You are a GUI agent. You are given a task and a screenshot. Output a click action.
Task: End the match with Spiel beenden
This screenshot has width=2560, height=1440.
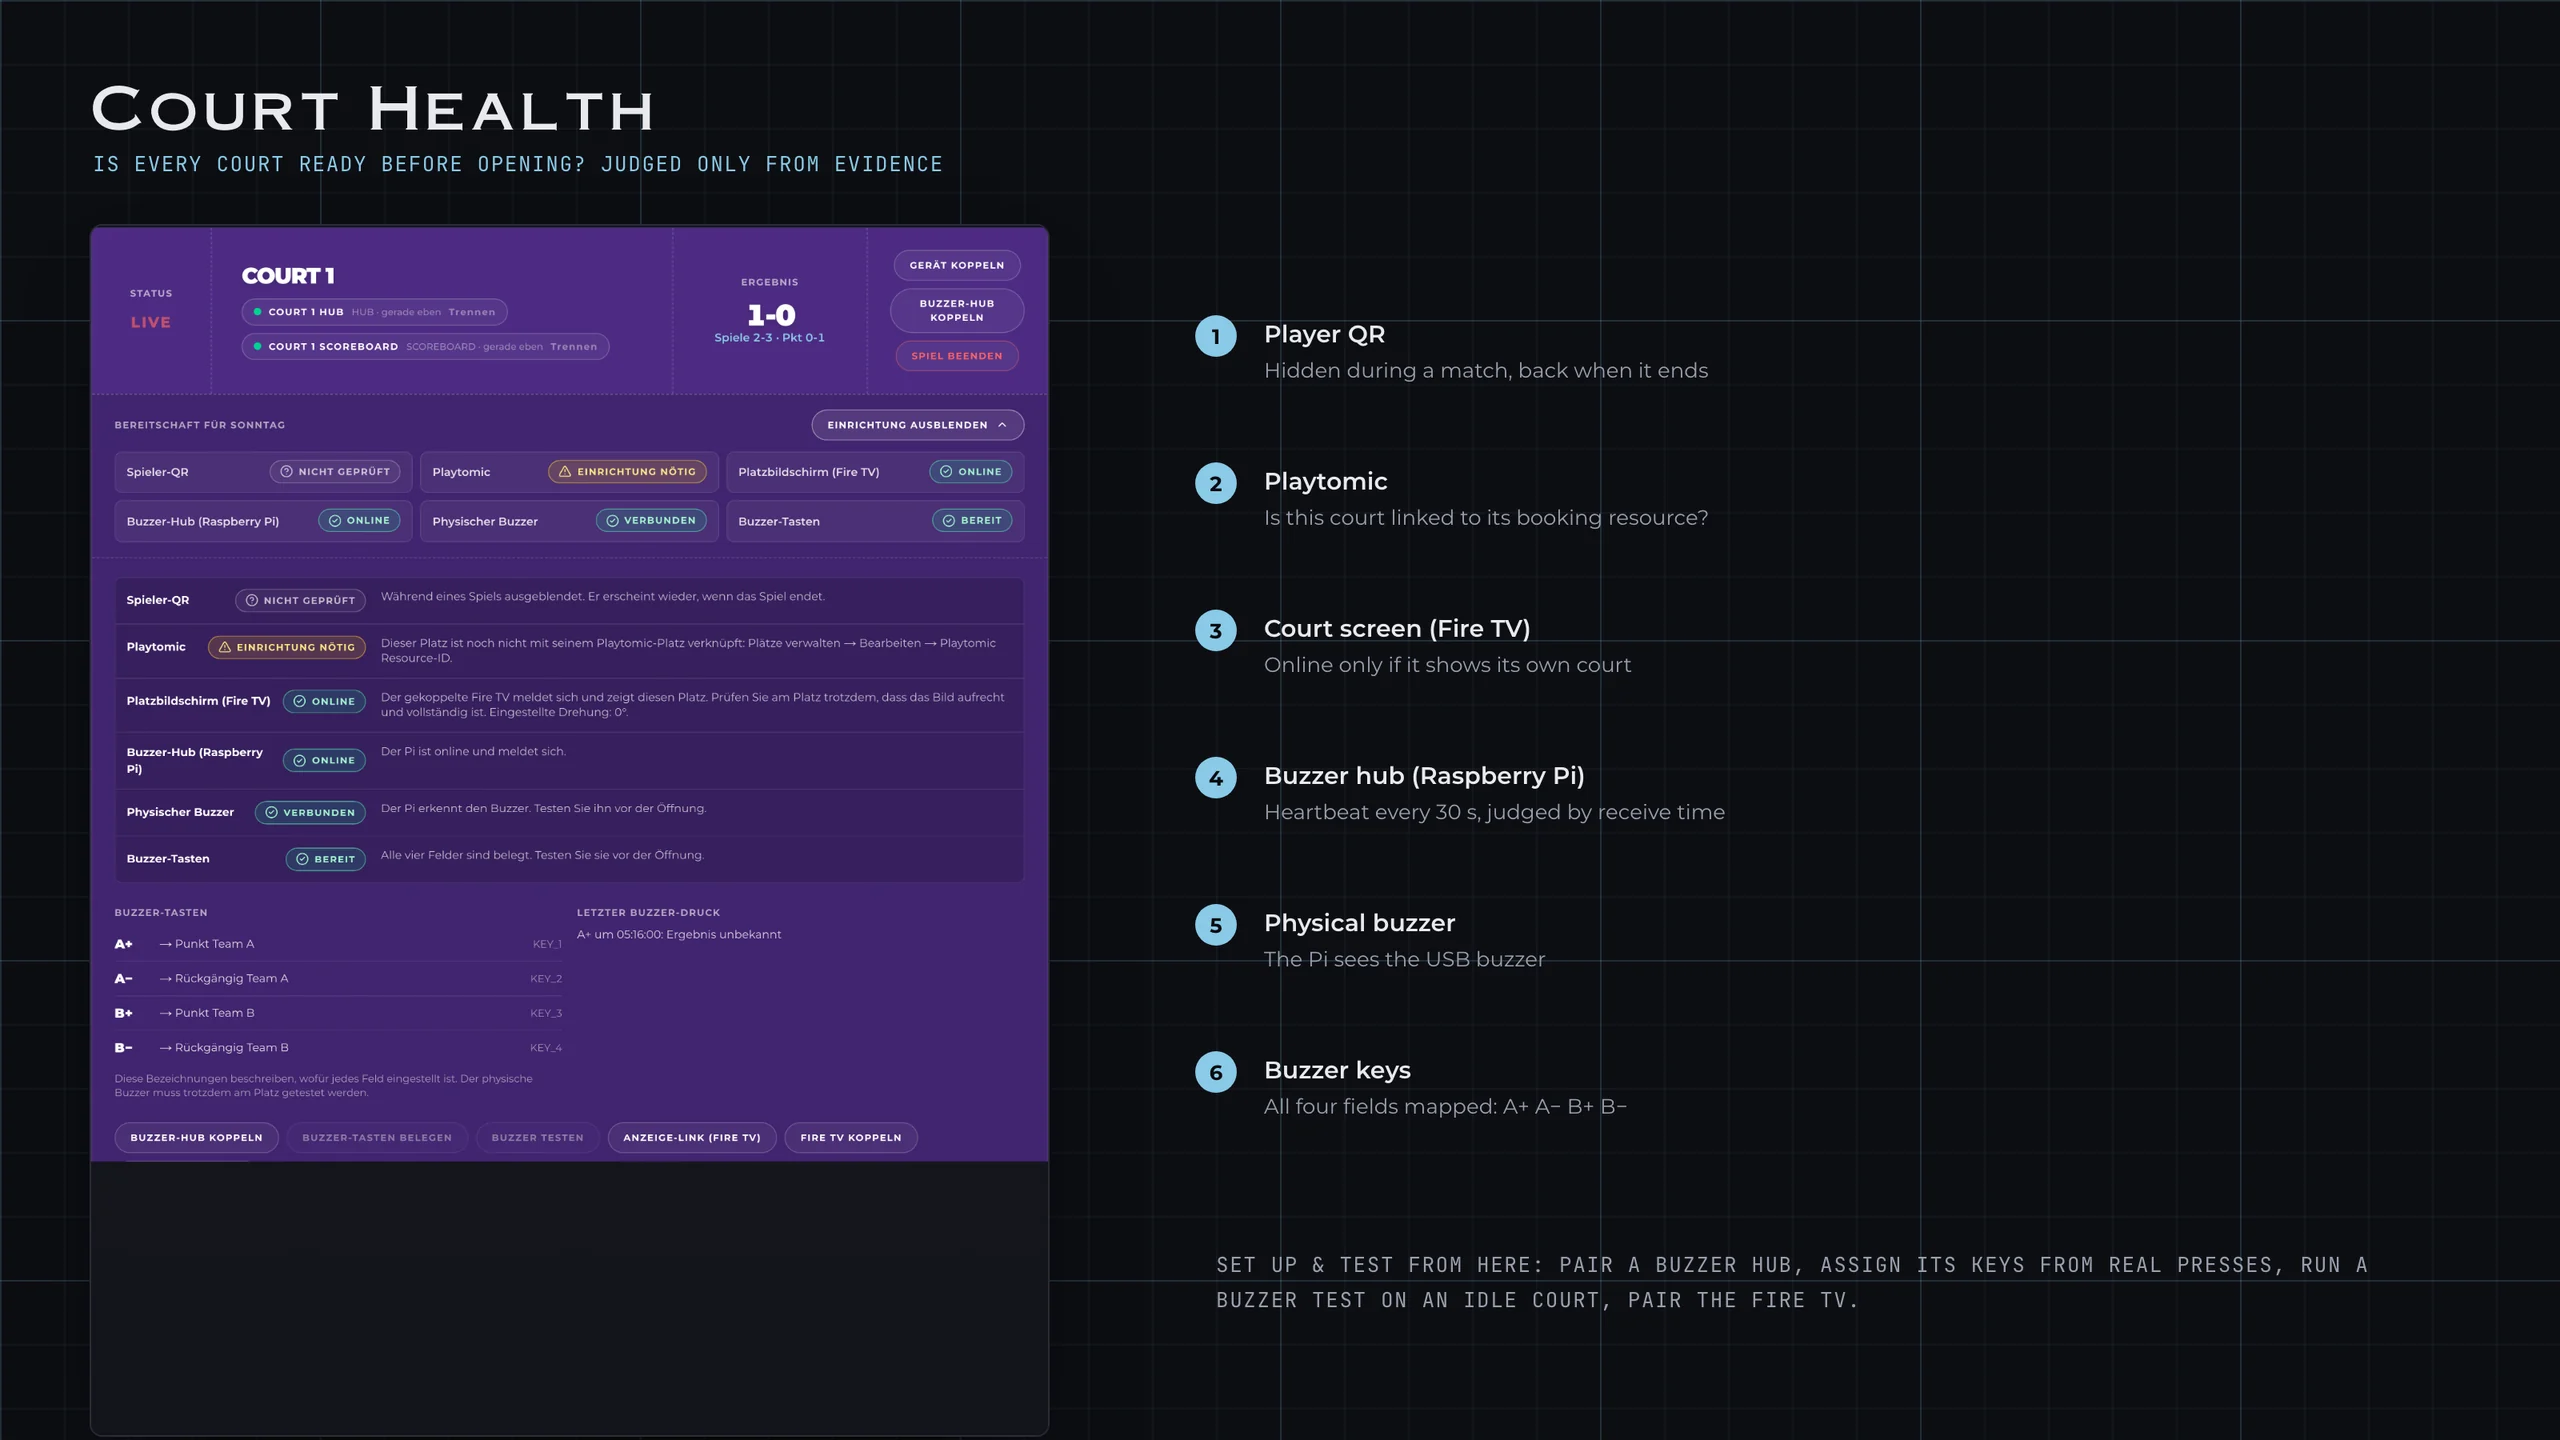957,356
